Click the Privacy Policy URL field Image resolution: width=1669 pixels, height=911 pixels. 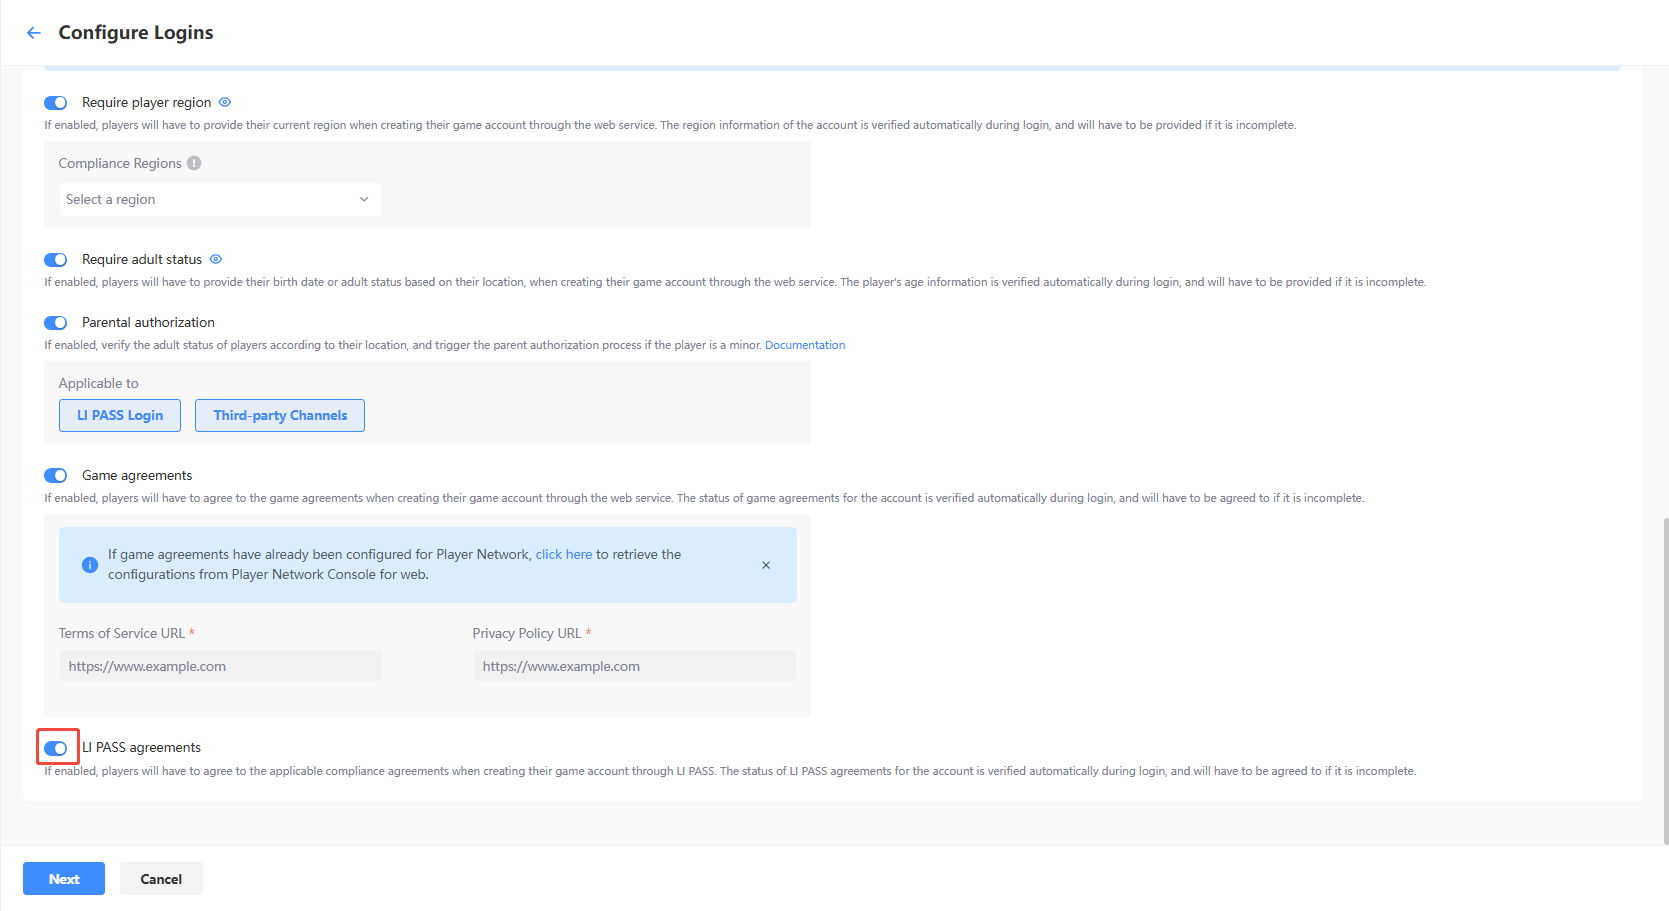click(634, 666)
